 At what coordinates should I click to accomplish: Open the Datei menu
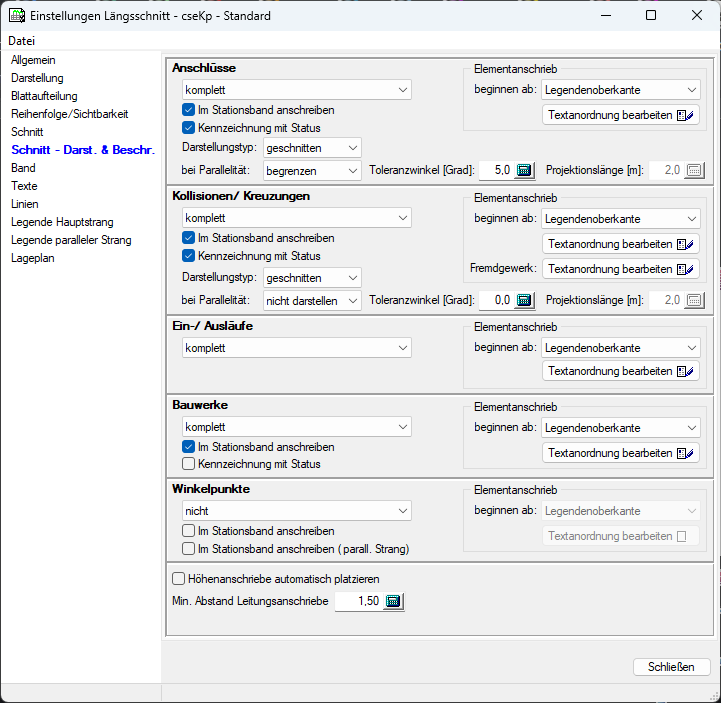21,41
